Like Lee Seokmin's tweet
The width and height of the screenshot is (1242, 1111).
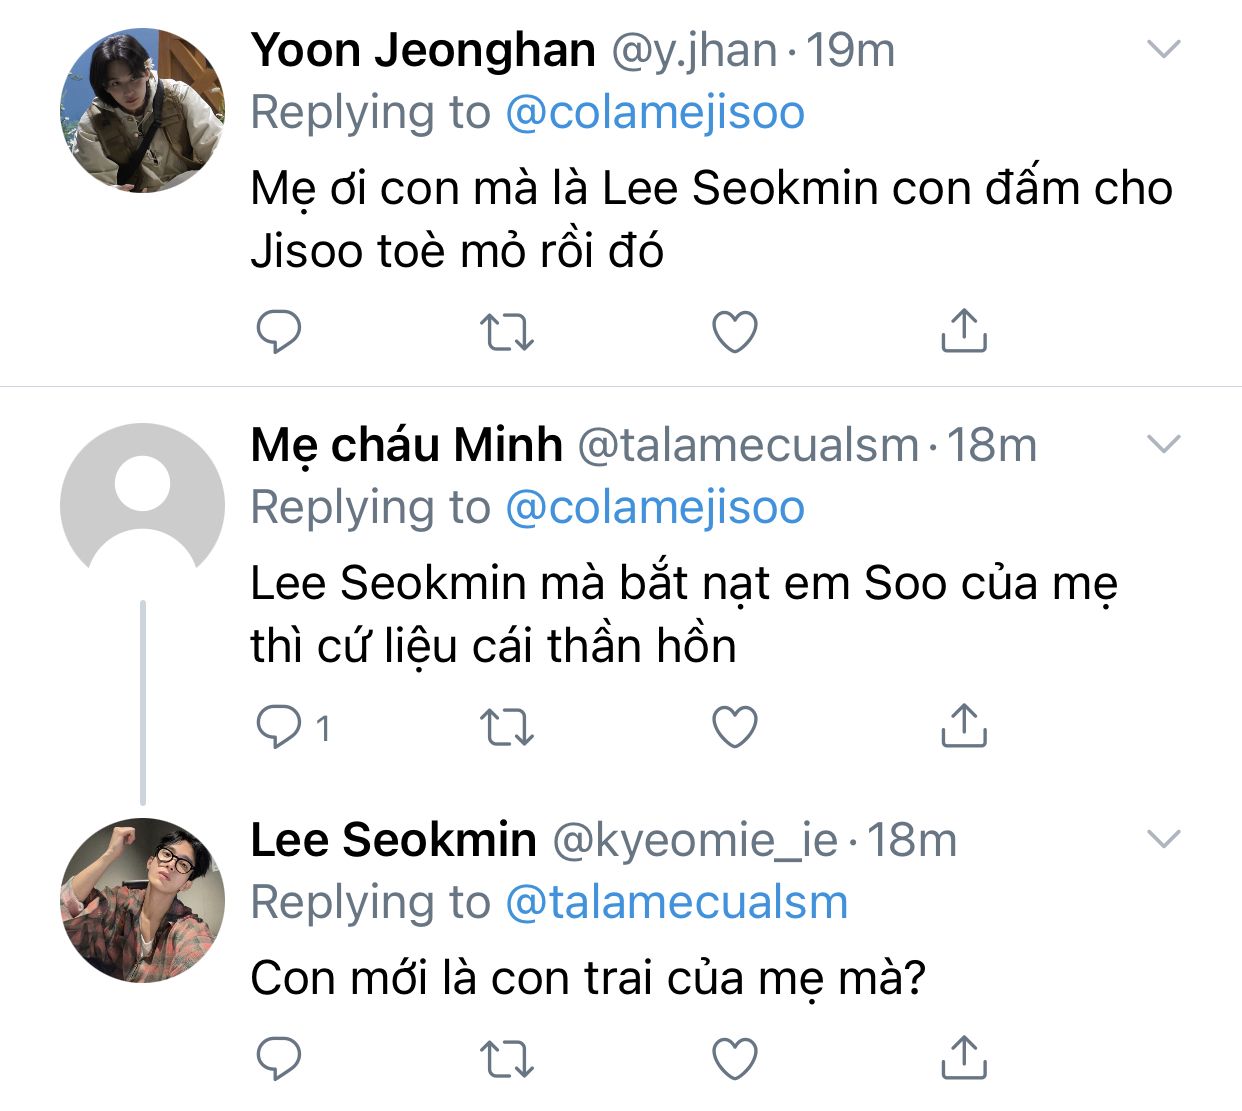(734, 1058)
